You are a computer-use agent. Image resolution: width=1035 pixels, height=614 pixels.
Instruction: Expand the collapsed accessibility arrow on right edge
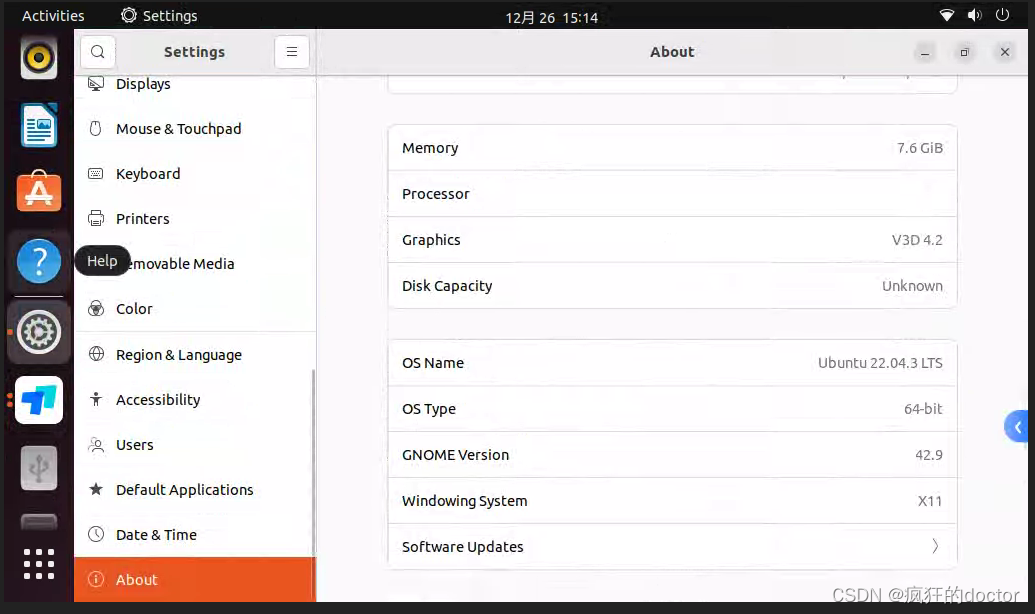pyautogui.click(x=1018, y=425)
